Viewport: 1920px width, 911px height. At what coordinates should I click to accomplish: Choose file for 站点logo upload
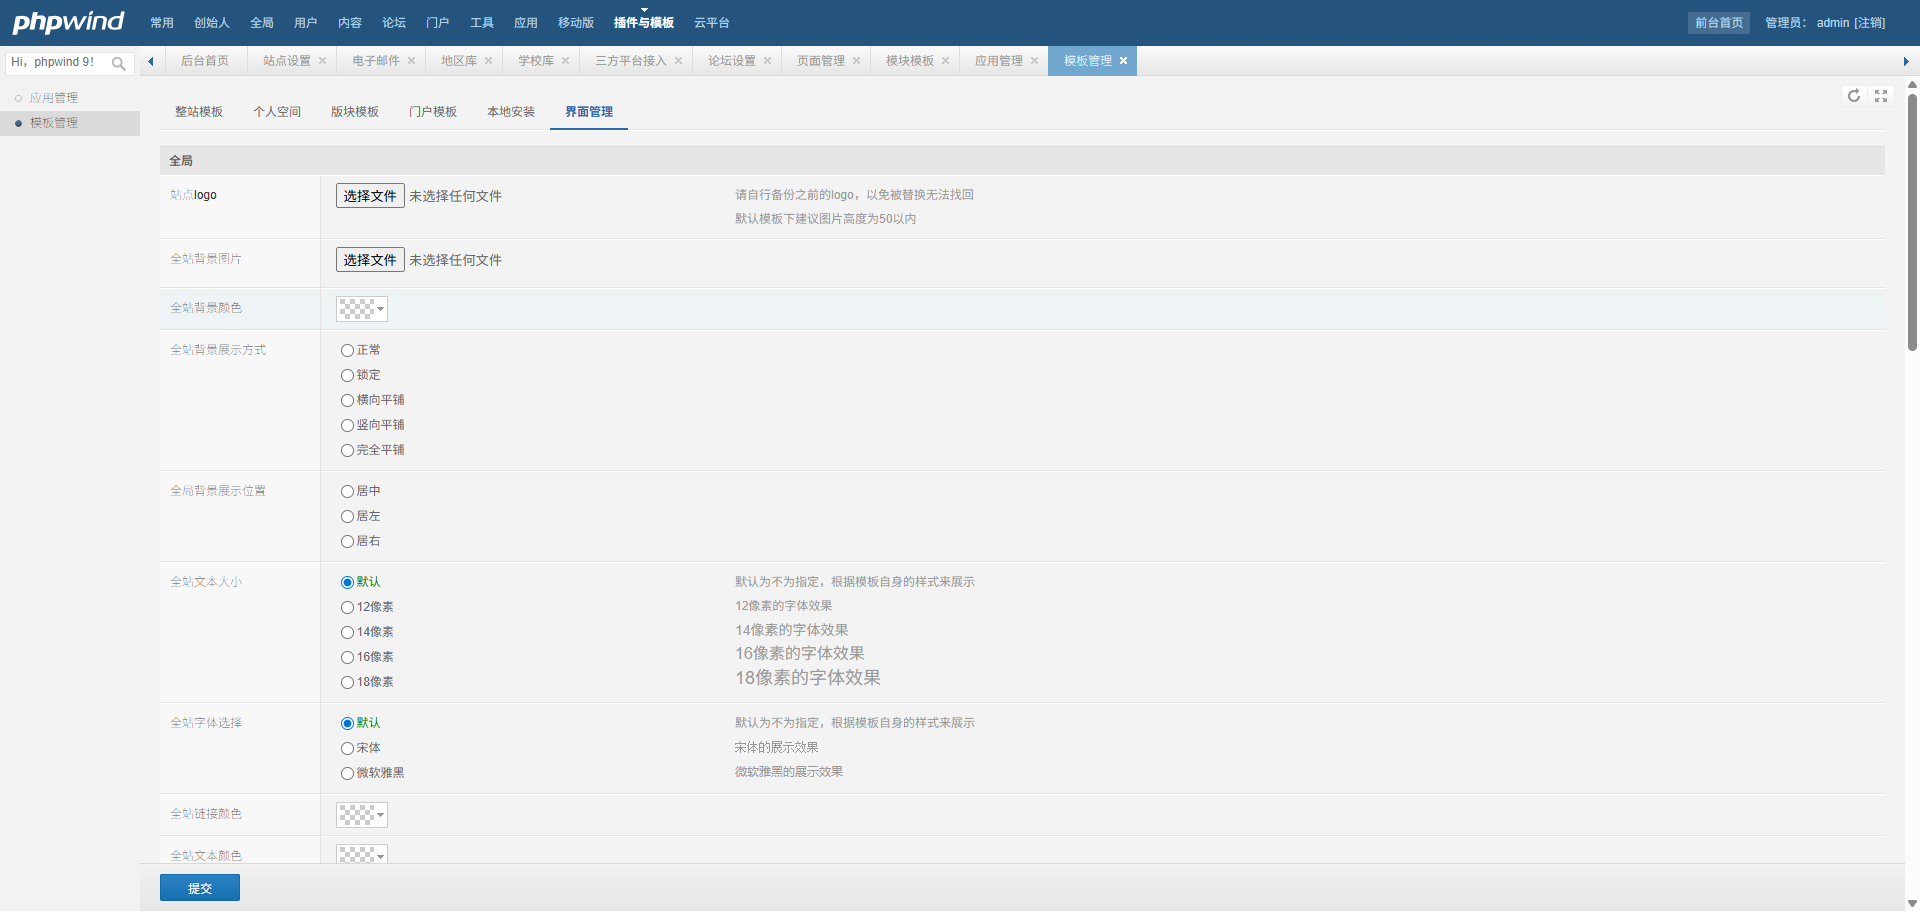370,196
